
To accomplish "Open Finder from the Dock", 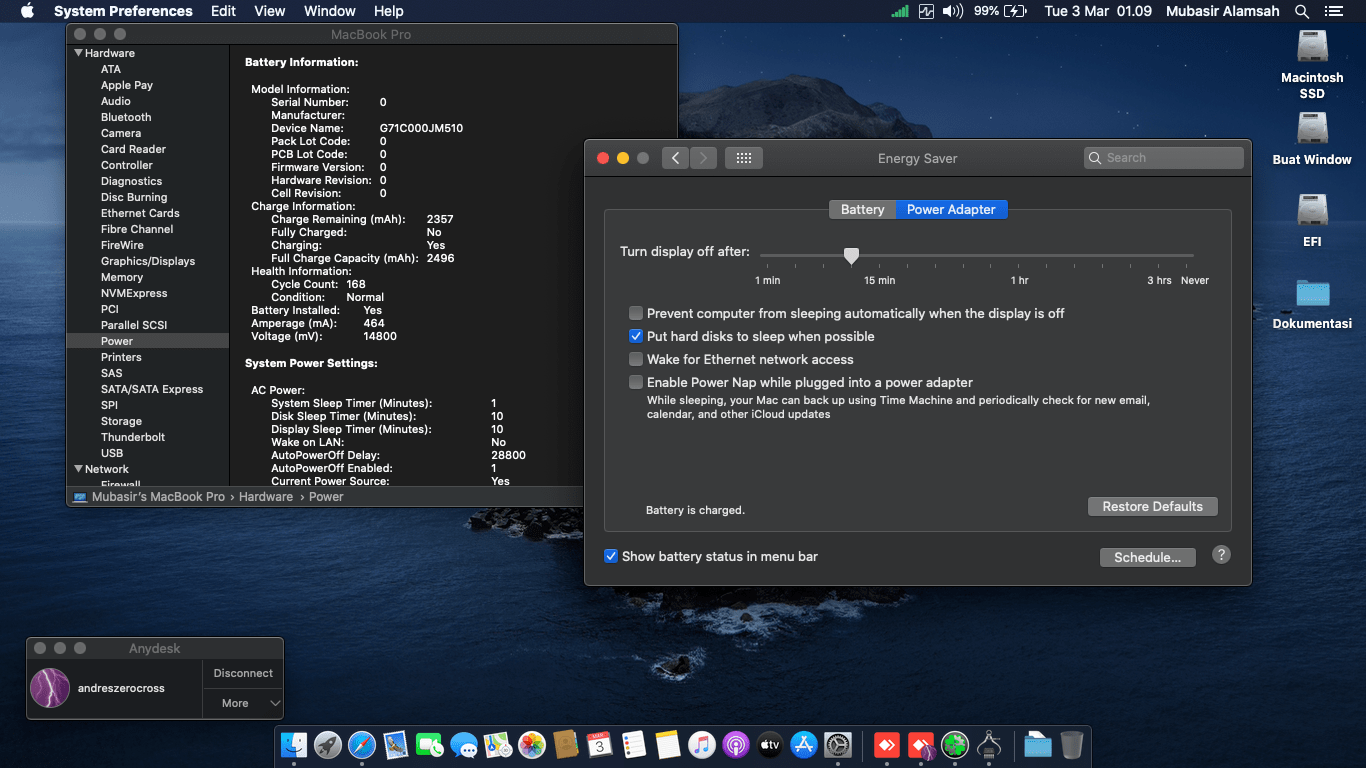I will [294, 745].
